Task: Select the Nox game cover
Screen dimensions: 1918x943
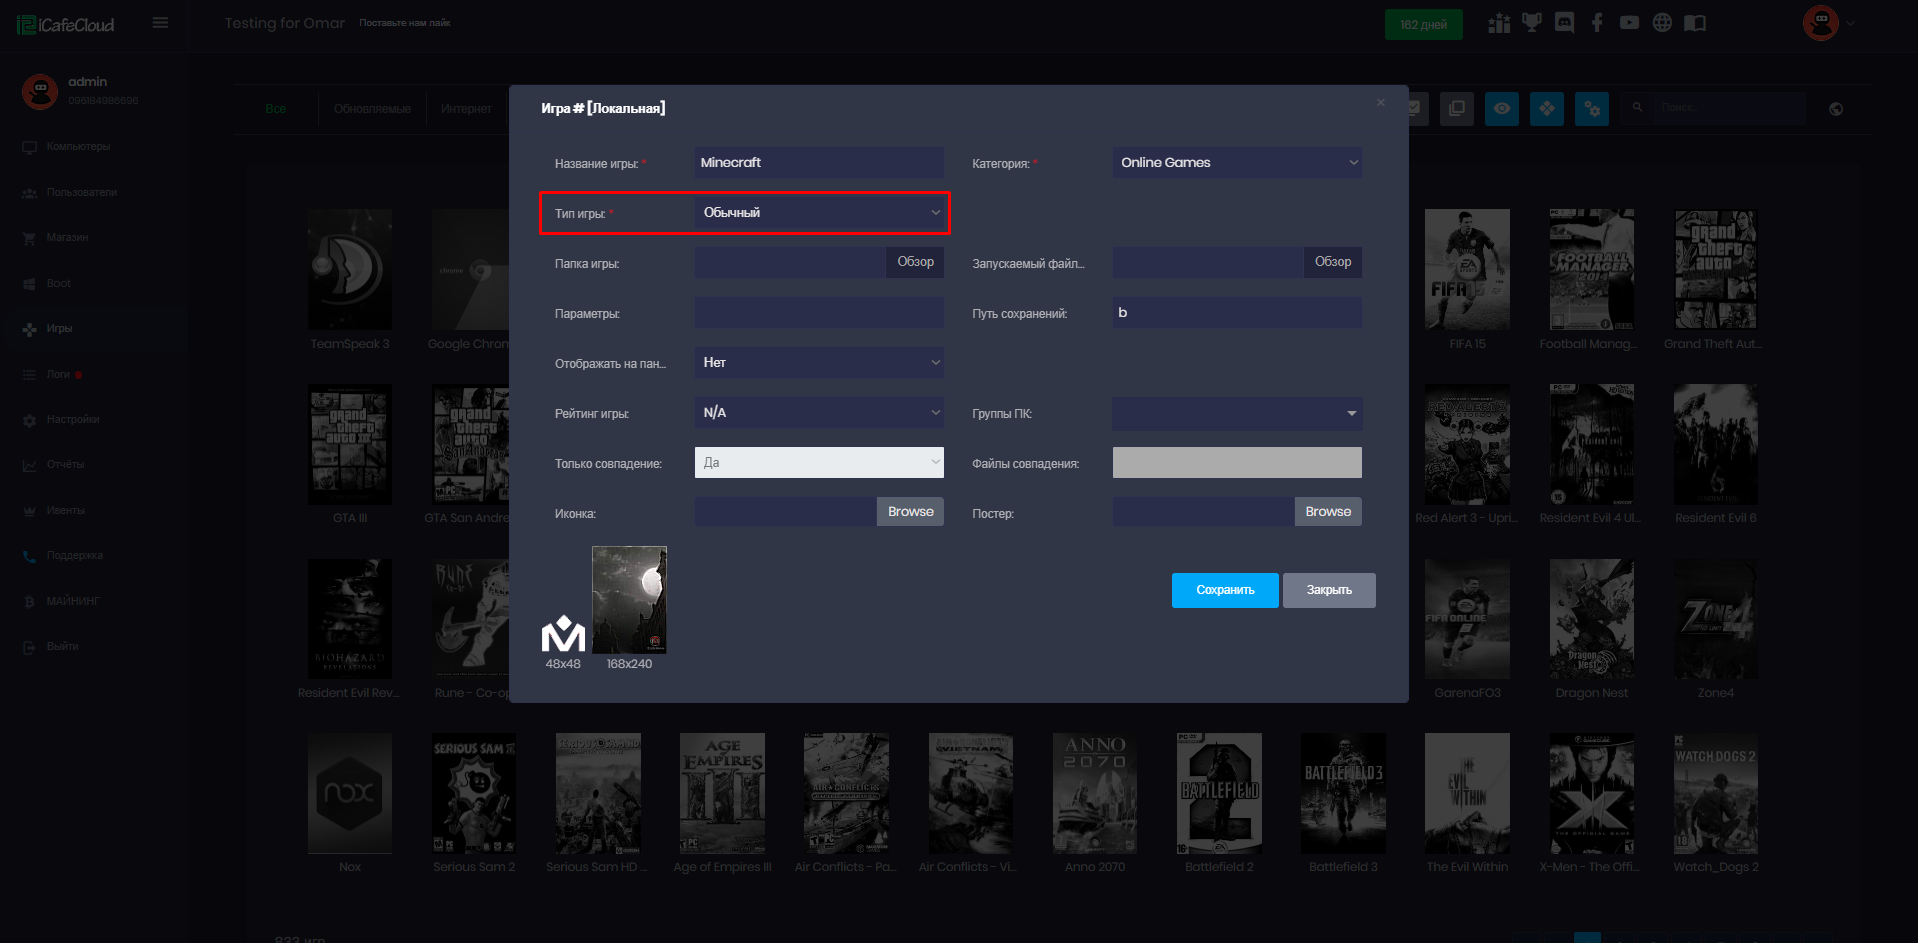Action: 350,794
